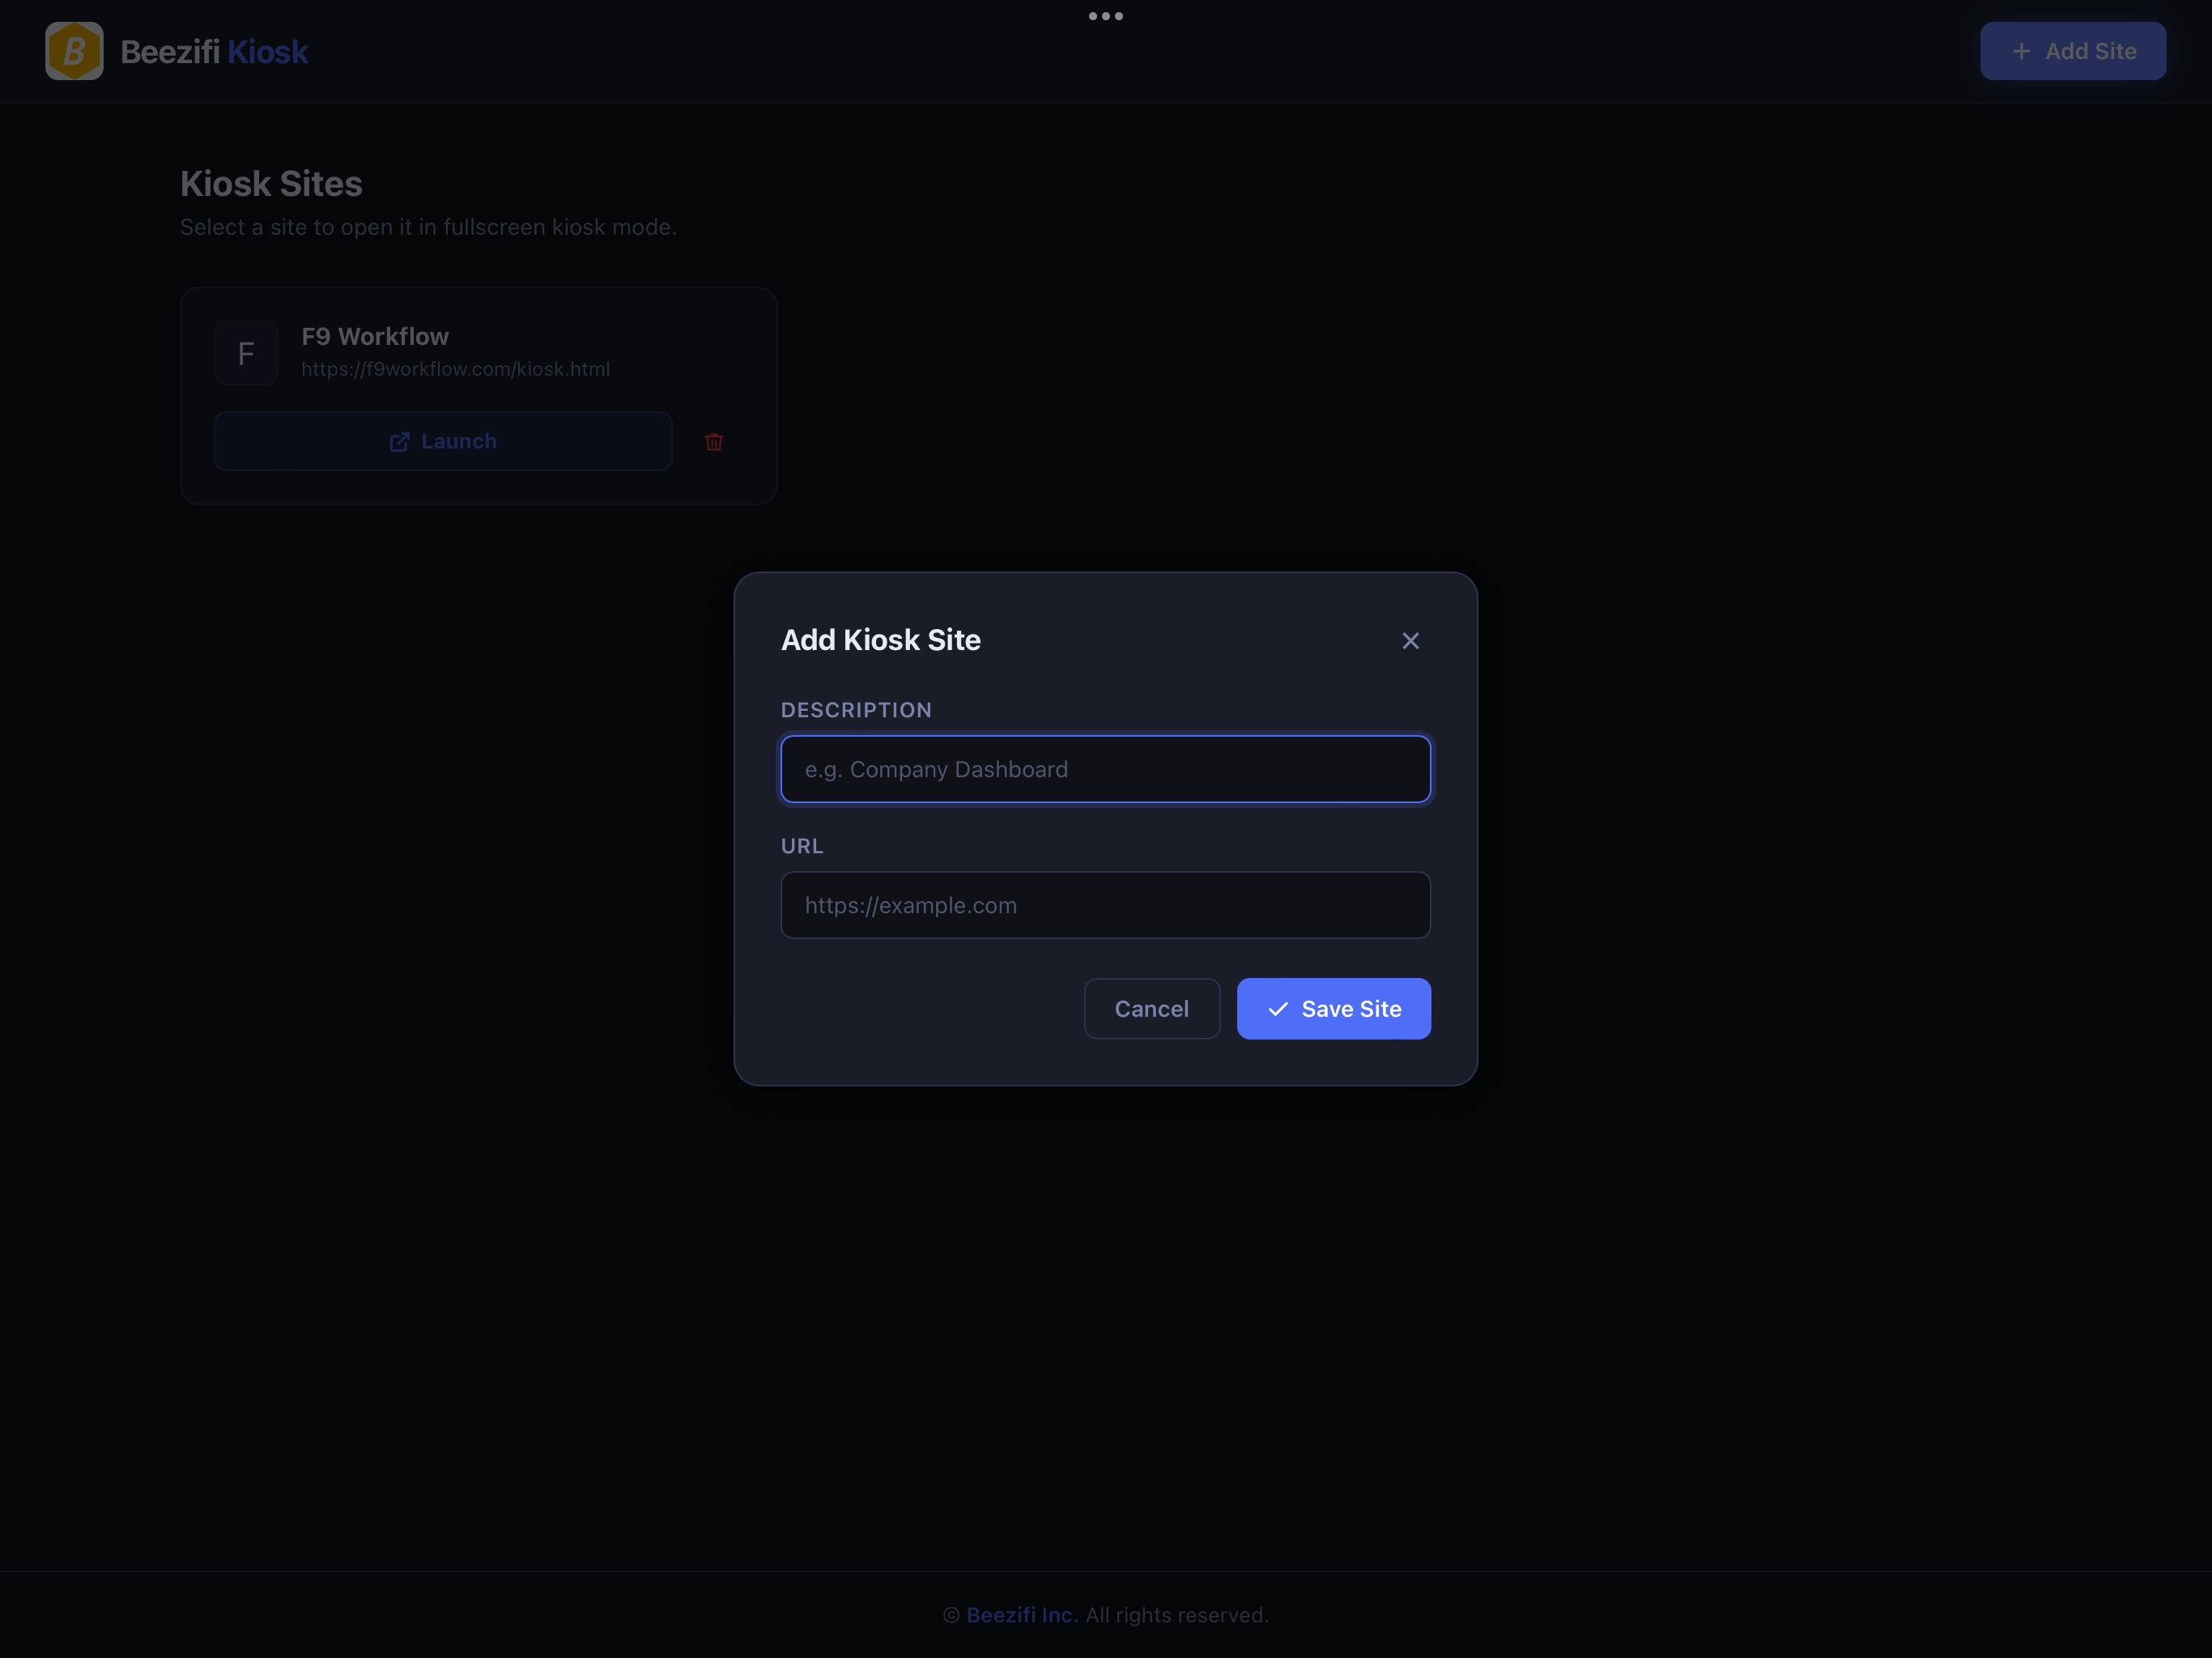Click the F9 Workflow card title
The width and height of the screenshot is (2212, 1658).
click(x=375, y=336)
